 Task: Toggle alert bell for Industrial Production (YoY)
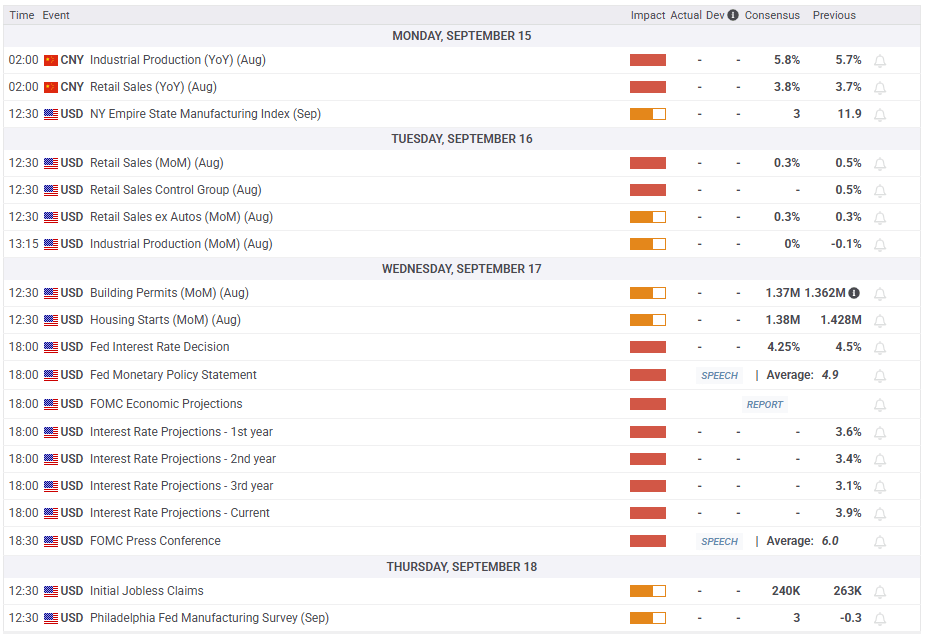(880, 61)
